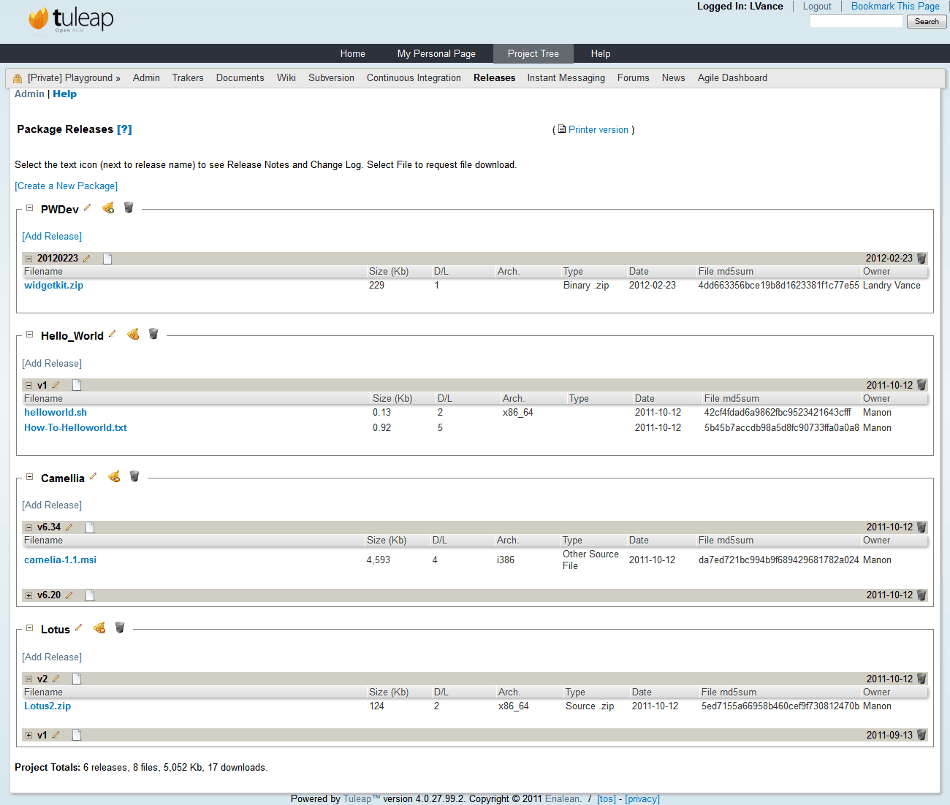Click the monitor package icon for Hello_World
This screenshot has width=950, height=805.
[x=133, y=334]
